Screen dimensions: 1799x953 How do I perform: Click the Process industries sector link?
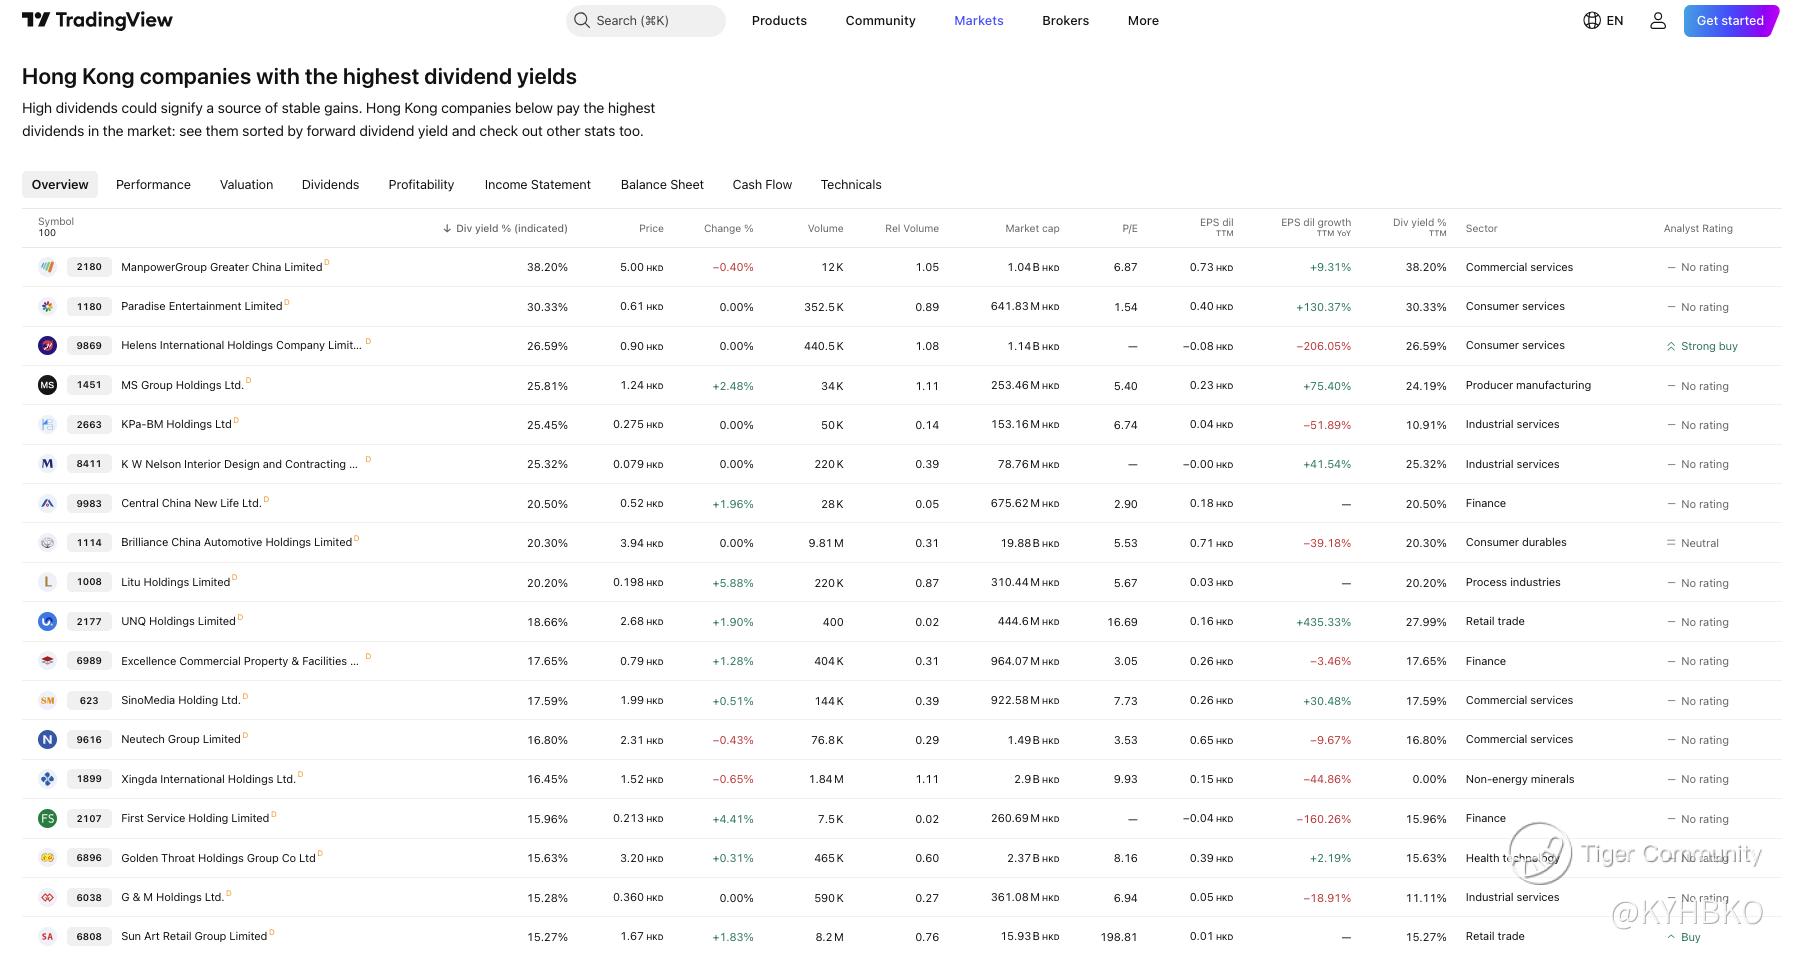[1513, 582]
